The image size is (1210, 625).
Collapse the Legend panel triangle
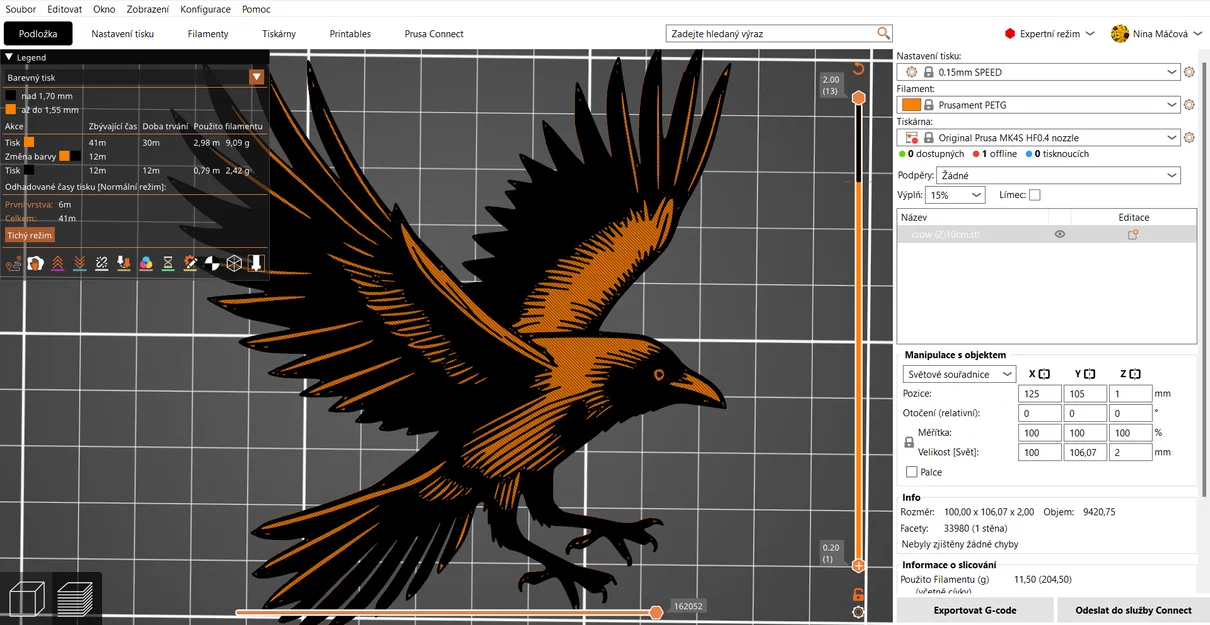9,58
